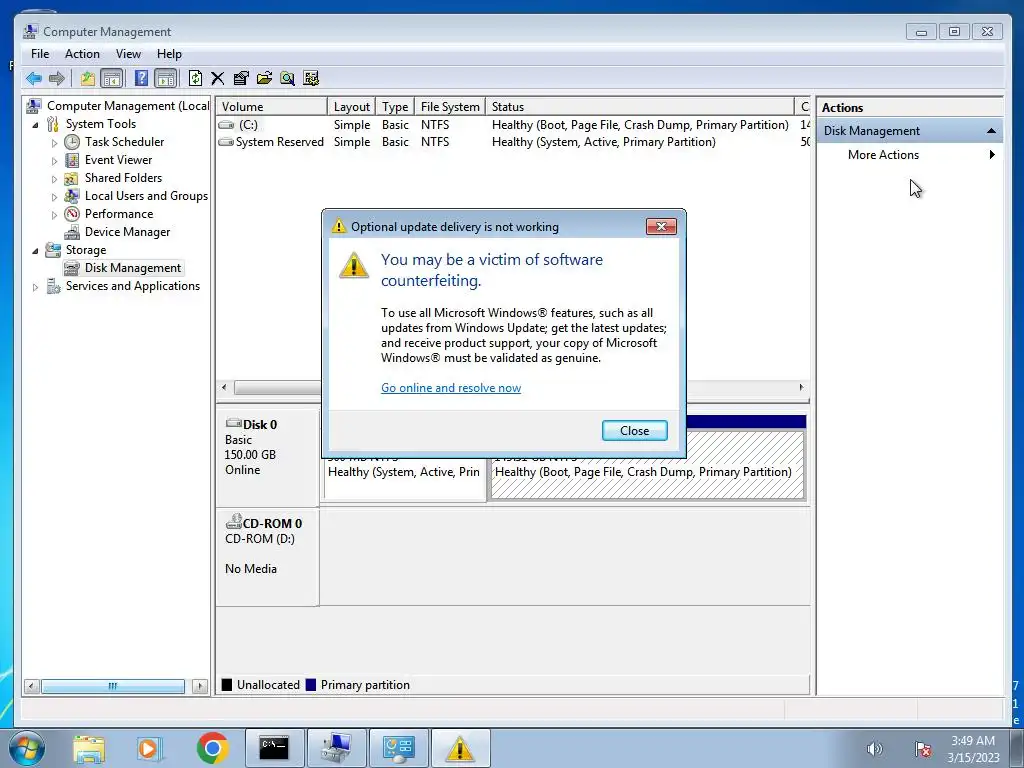1024x768 pixels.
Task: Click the Primary partition blue legend swatch
Action: coord(310,685)
